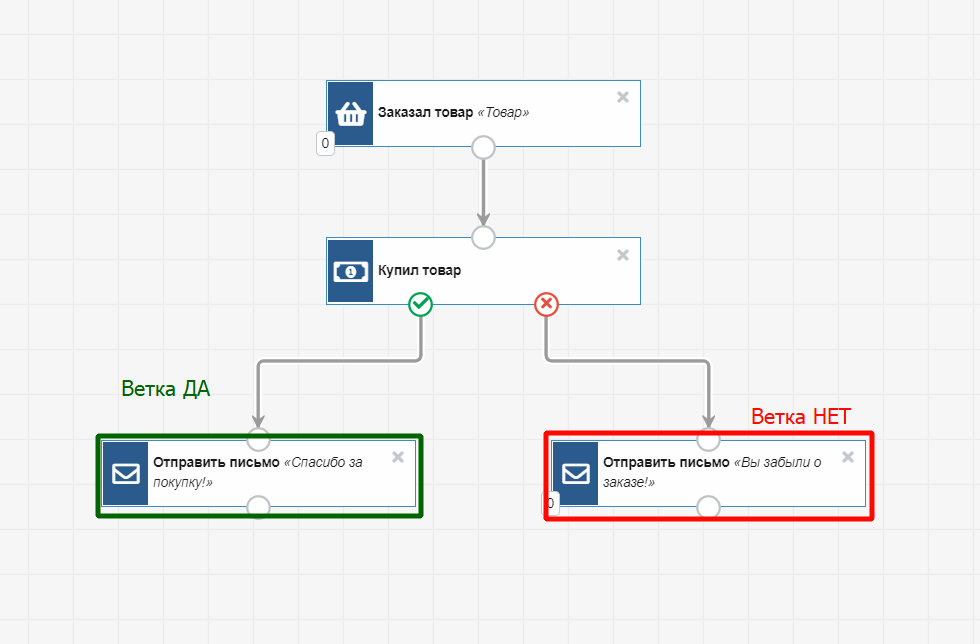Open the Заказал товар «Товар» block label

pyautogui.click(x=453, y=113)
